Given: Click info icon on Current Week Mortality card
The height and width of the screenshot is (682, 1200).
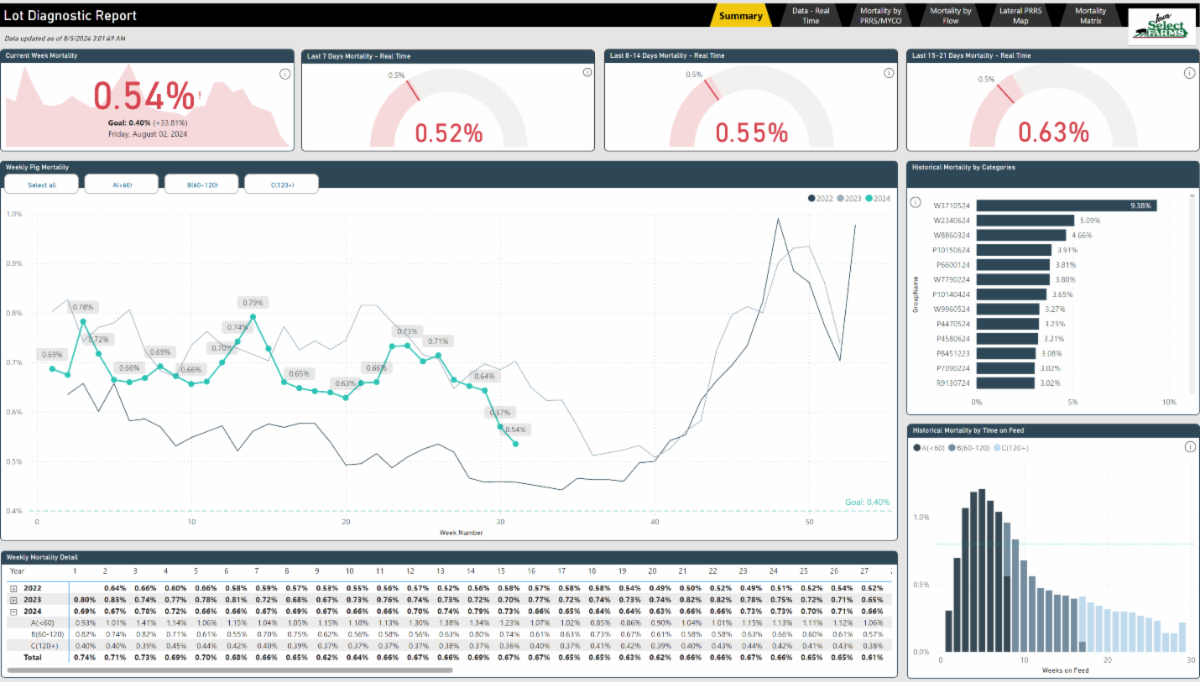Looking at the screenshot, I should tap(284, 74).
